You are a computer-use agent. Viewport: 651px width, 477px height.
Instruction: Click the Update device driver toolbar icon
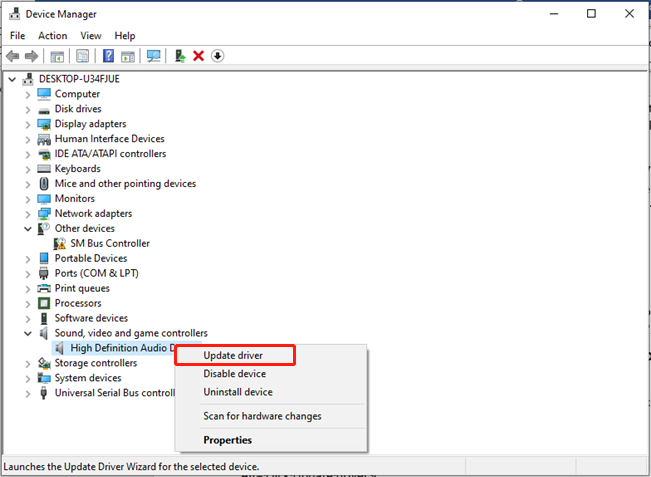tap(180, 56)
